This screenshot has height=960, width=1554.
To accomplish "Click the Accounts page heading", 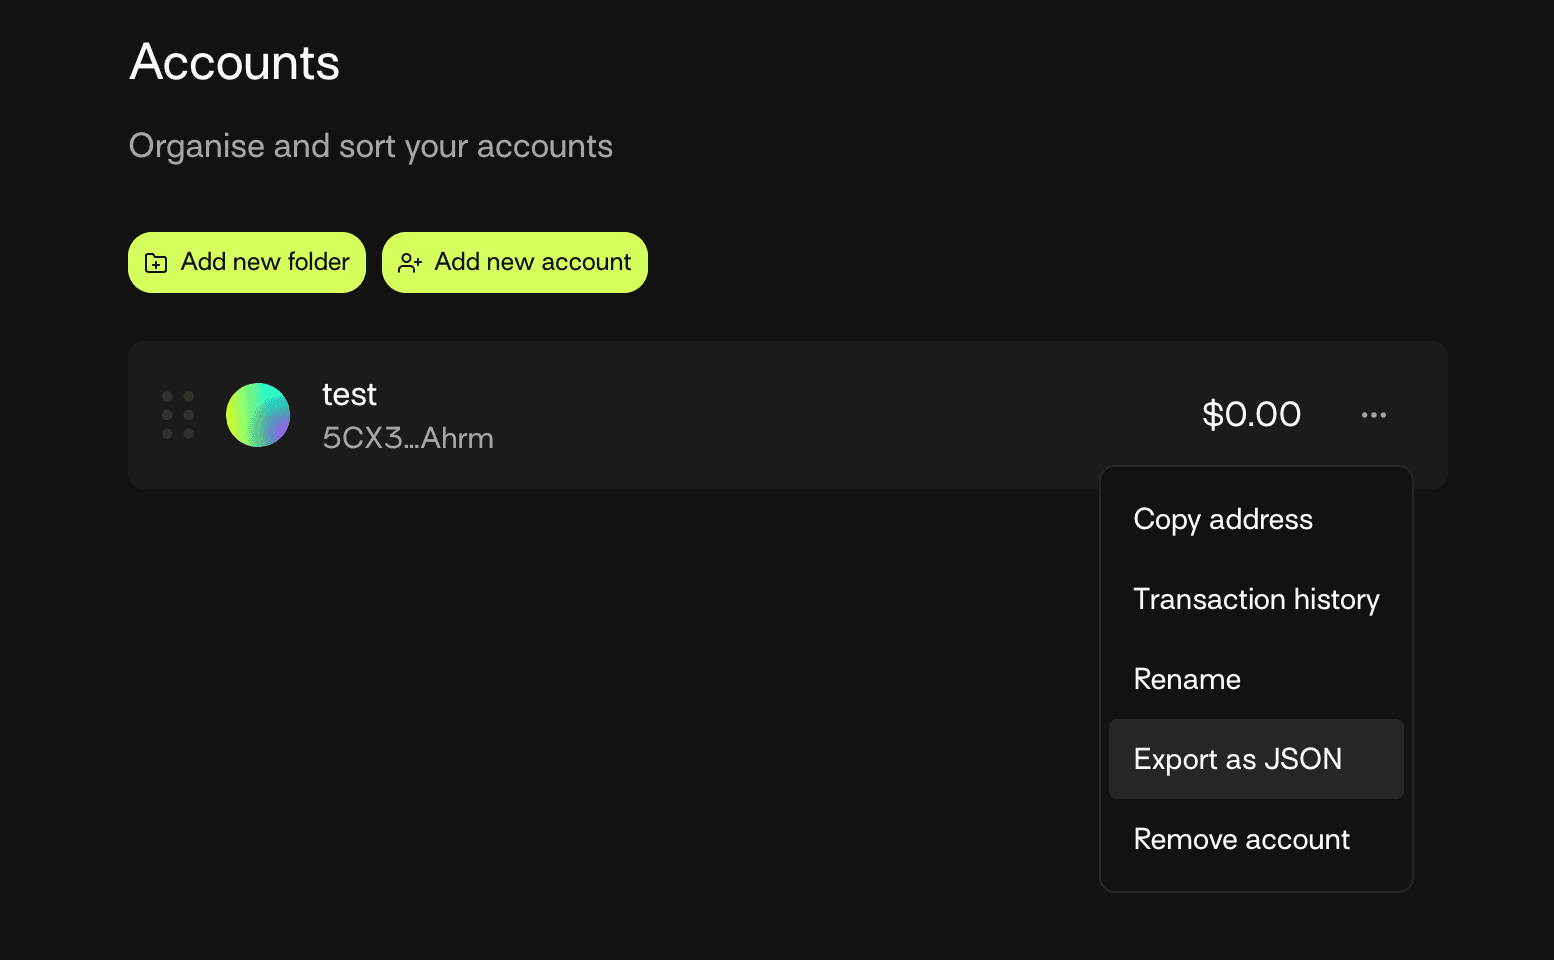I will (x=235, y=62).
